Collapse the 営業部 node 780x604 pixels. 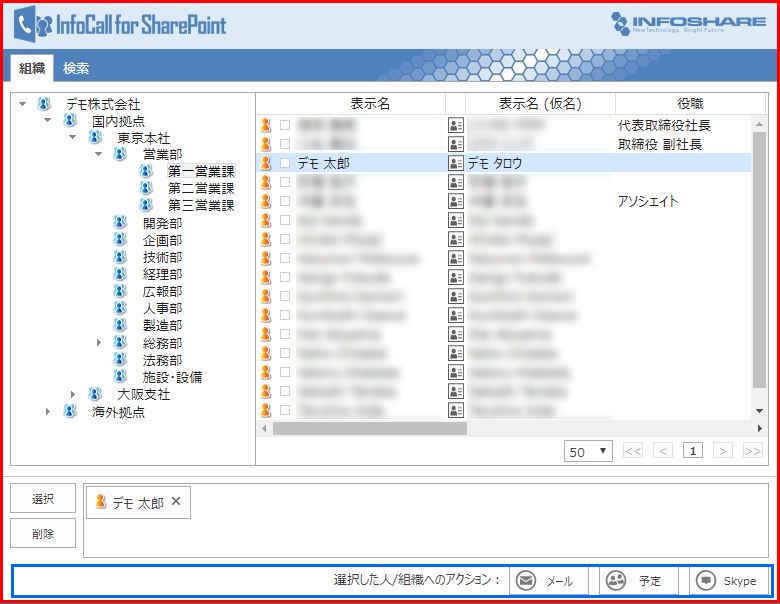click(98, 154)
